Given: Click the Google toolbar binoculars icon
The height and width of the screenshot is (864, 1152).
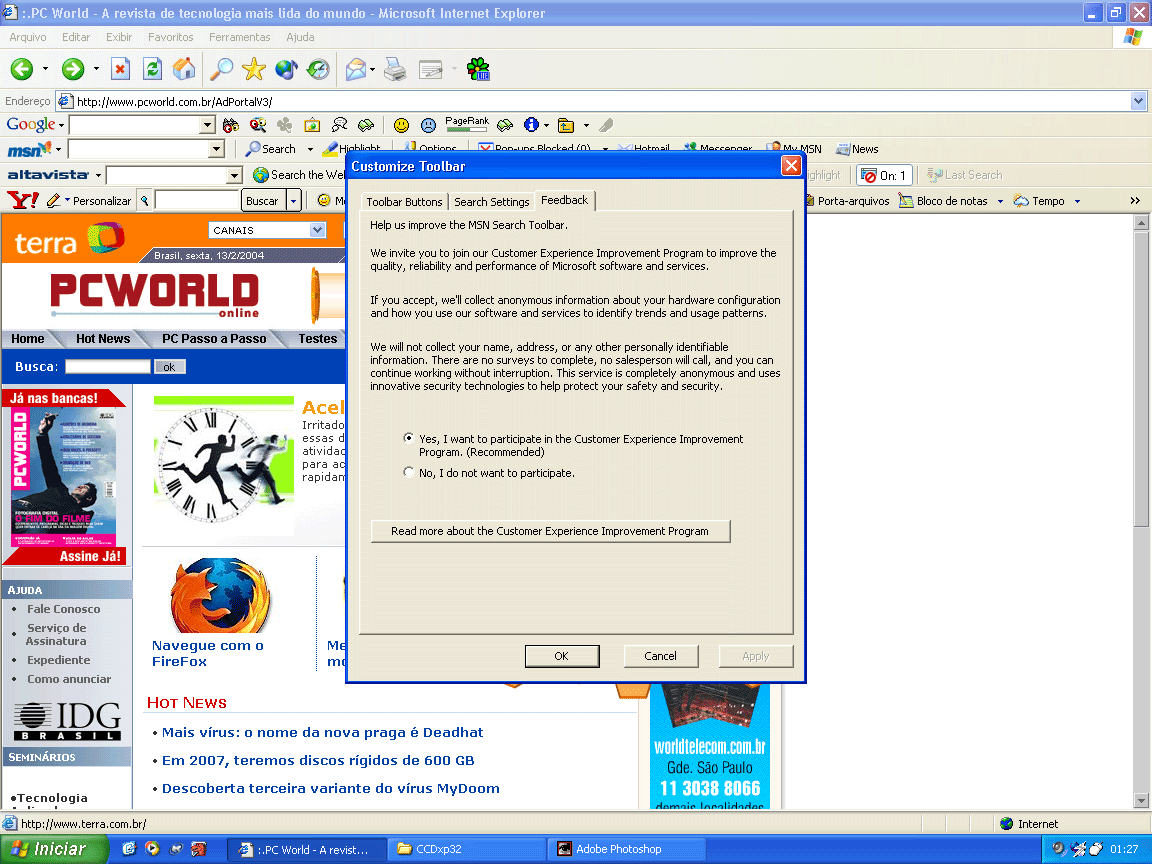Looking at the screenshot, I should (231, 126).
